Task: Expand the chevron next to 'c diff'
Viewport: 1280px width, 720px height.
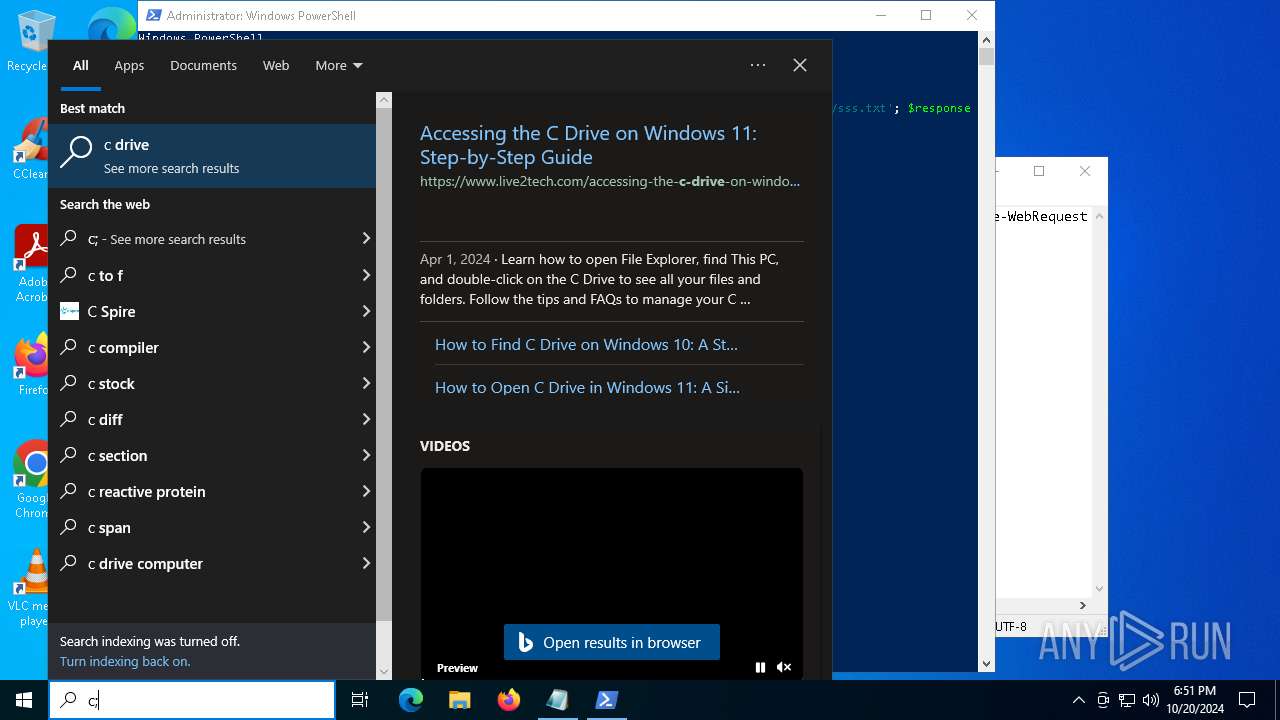Action: point(366,419)
